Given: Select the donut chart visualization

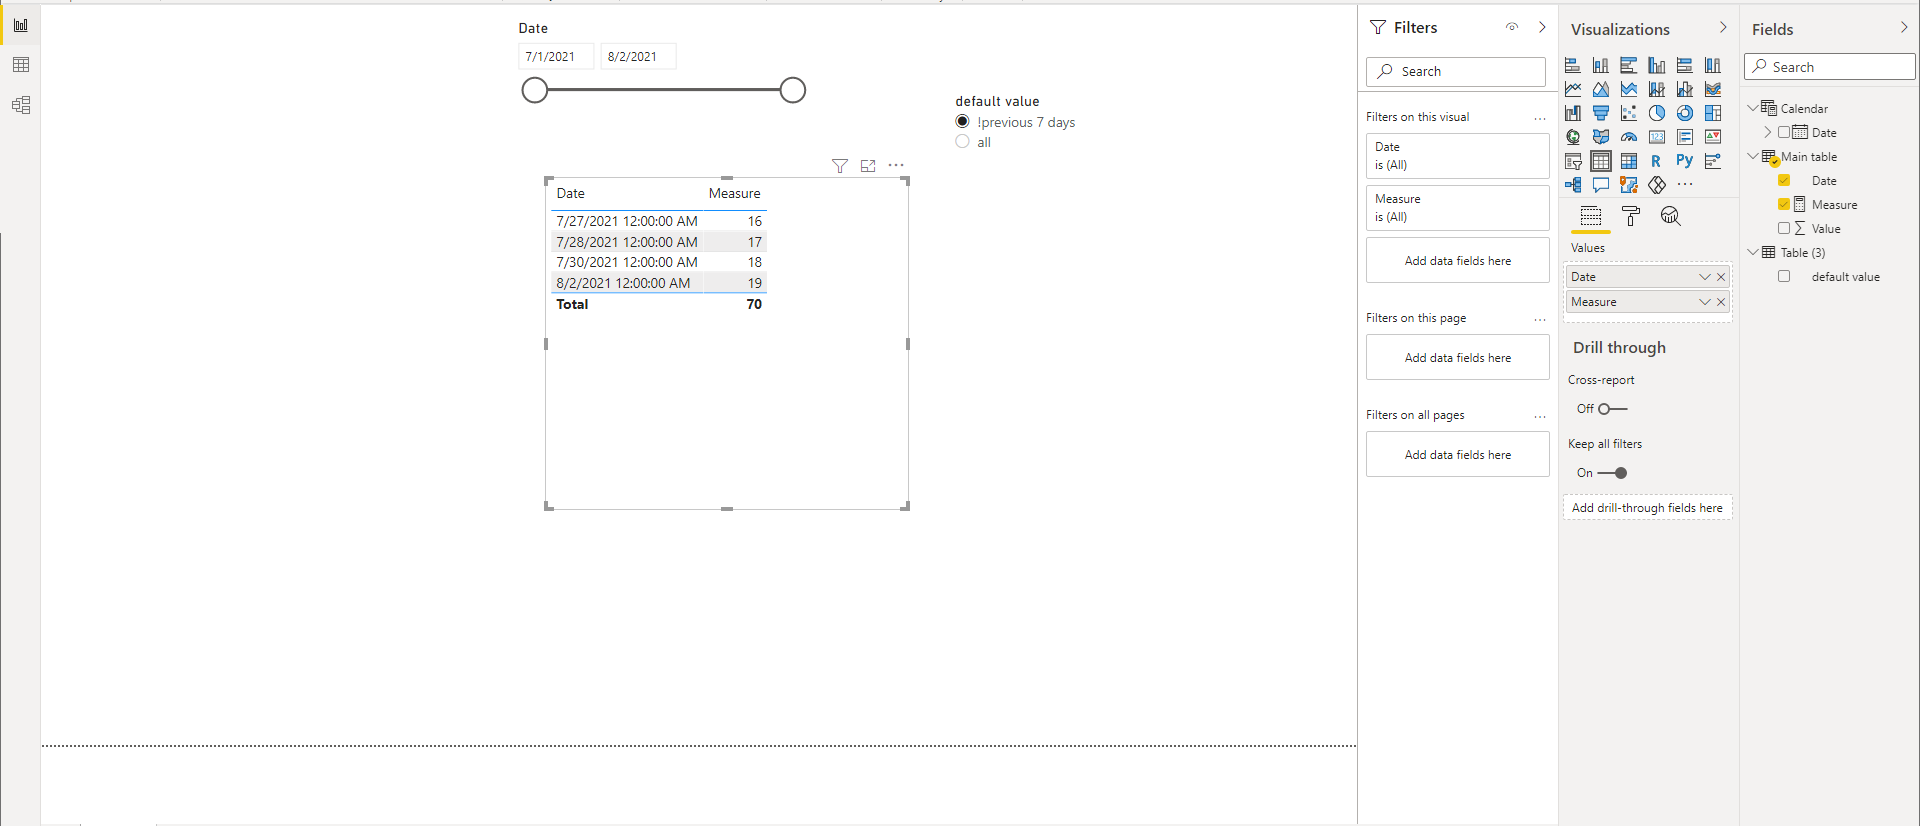Looking at the screenshot, I should (x=1685, y=113).
